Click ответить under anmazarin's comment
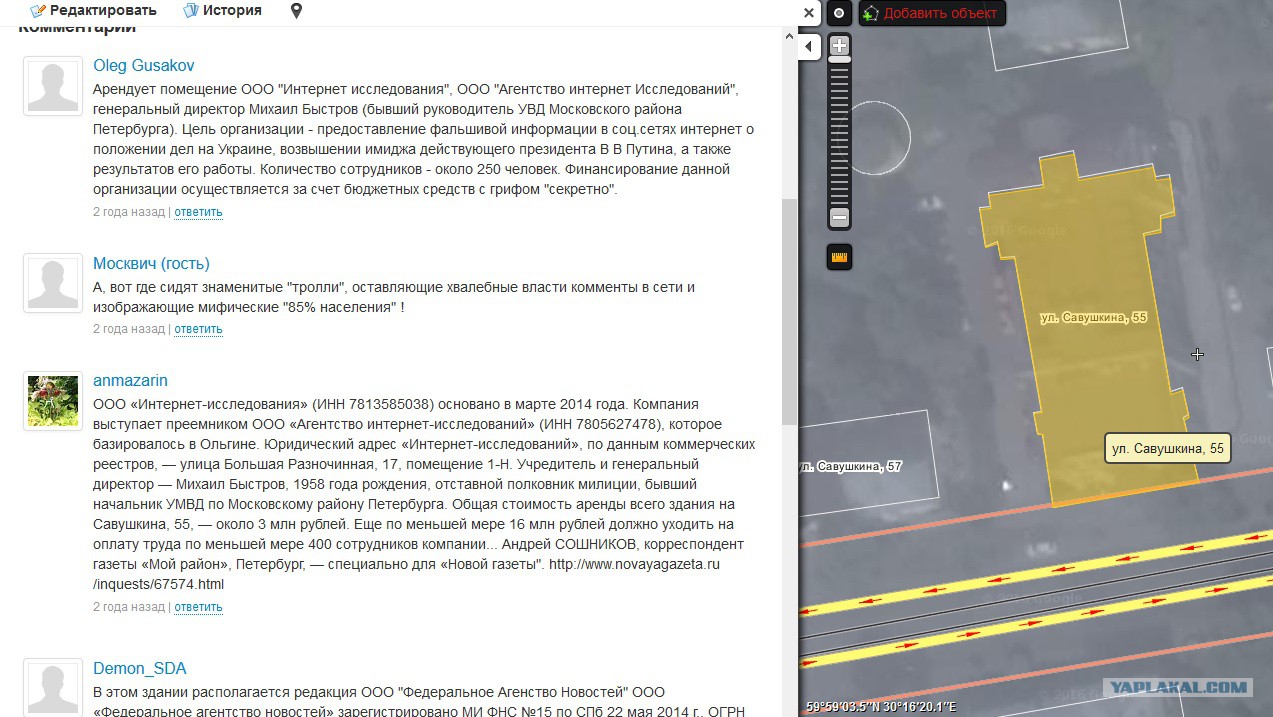Viewport: 1273px width, 717px height. (198, 607)
